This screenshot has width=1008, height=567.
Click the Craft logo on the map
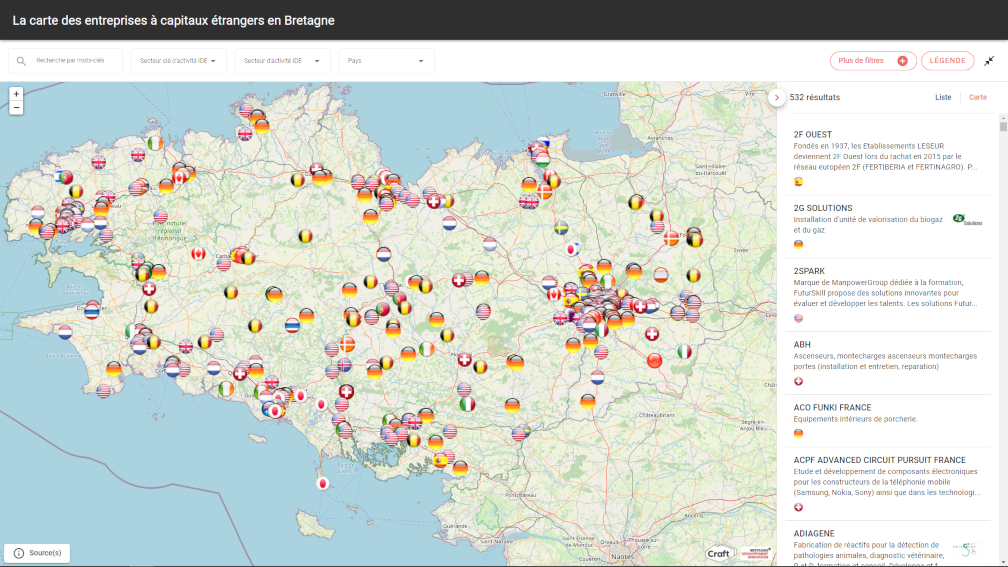click(718, 554)
